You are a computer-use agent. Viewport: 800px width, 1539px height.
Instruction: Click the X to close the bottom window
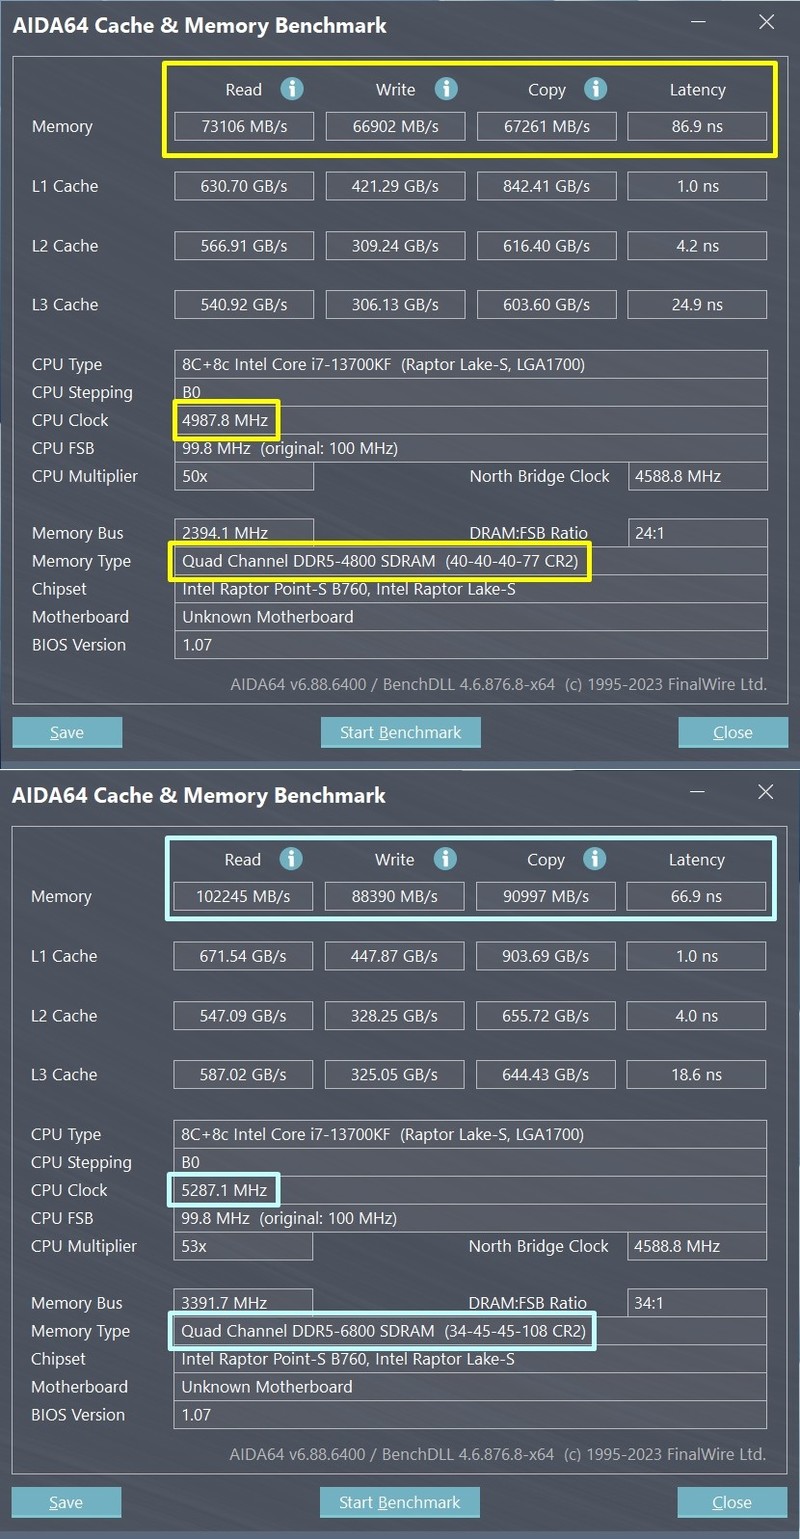[765, 791]
